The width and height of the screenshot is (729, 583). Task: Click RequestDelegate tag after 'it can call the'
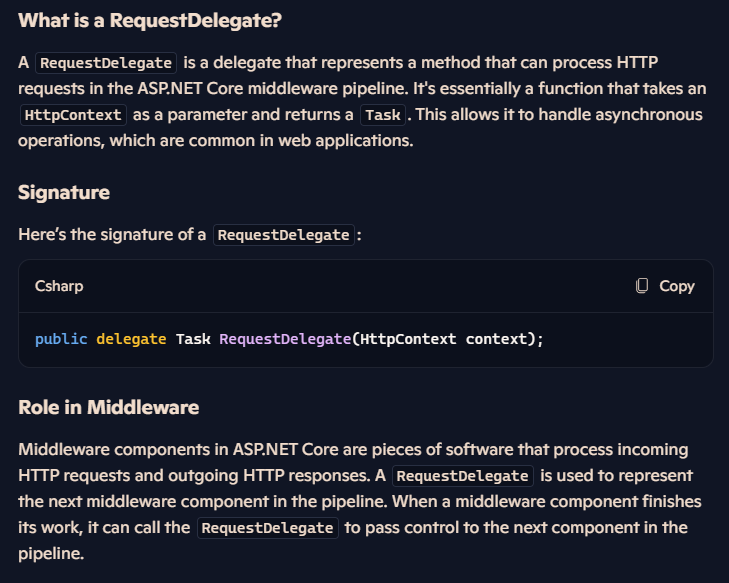268,528
